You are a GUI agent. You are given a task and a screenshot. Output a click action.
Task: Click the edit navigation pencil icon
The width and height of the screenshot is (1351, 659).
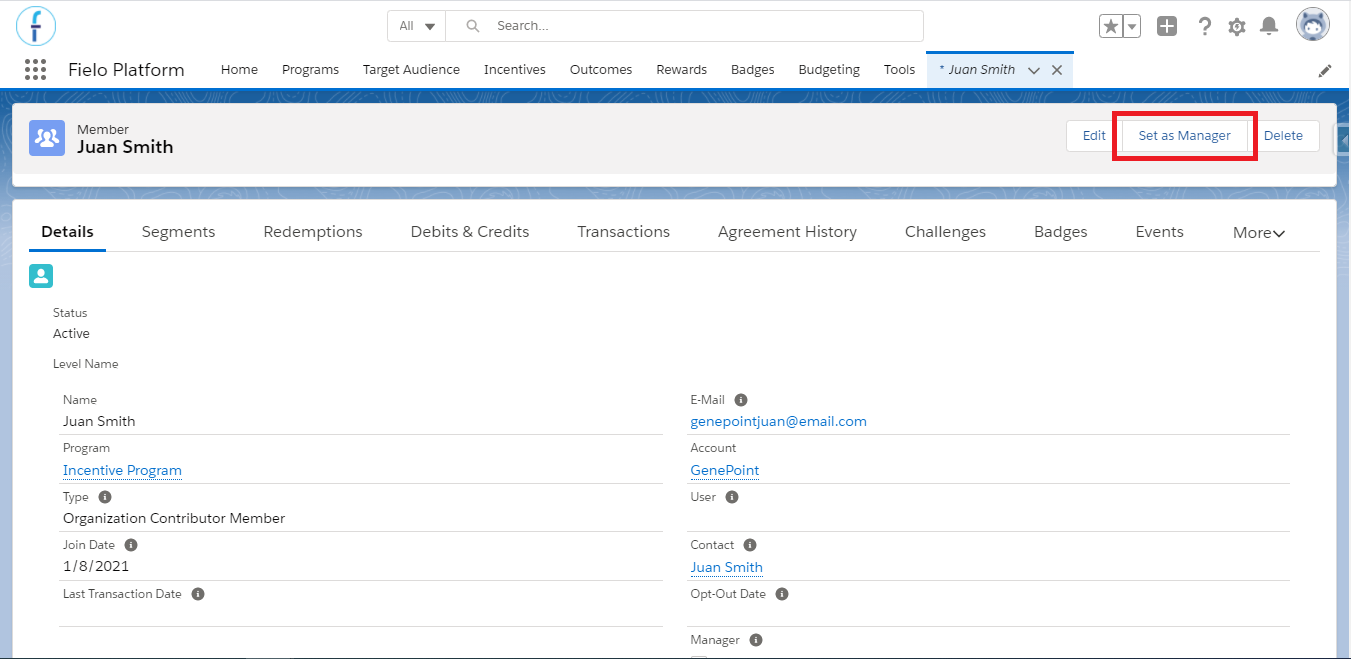1325,71
